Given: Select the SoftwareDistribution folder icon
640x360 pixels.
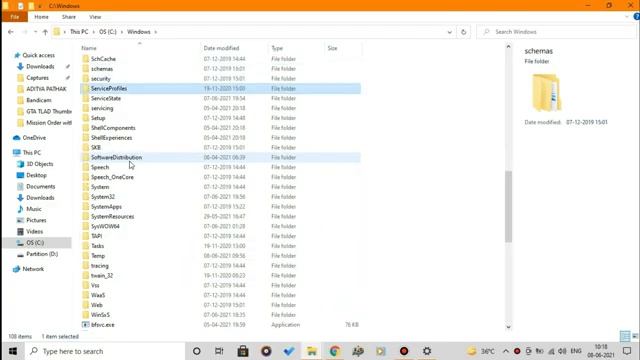Looking at the screenshot, I should pyautogui.click(x=85, y=157).
